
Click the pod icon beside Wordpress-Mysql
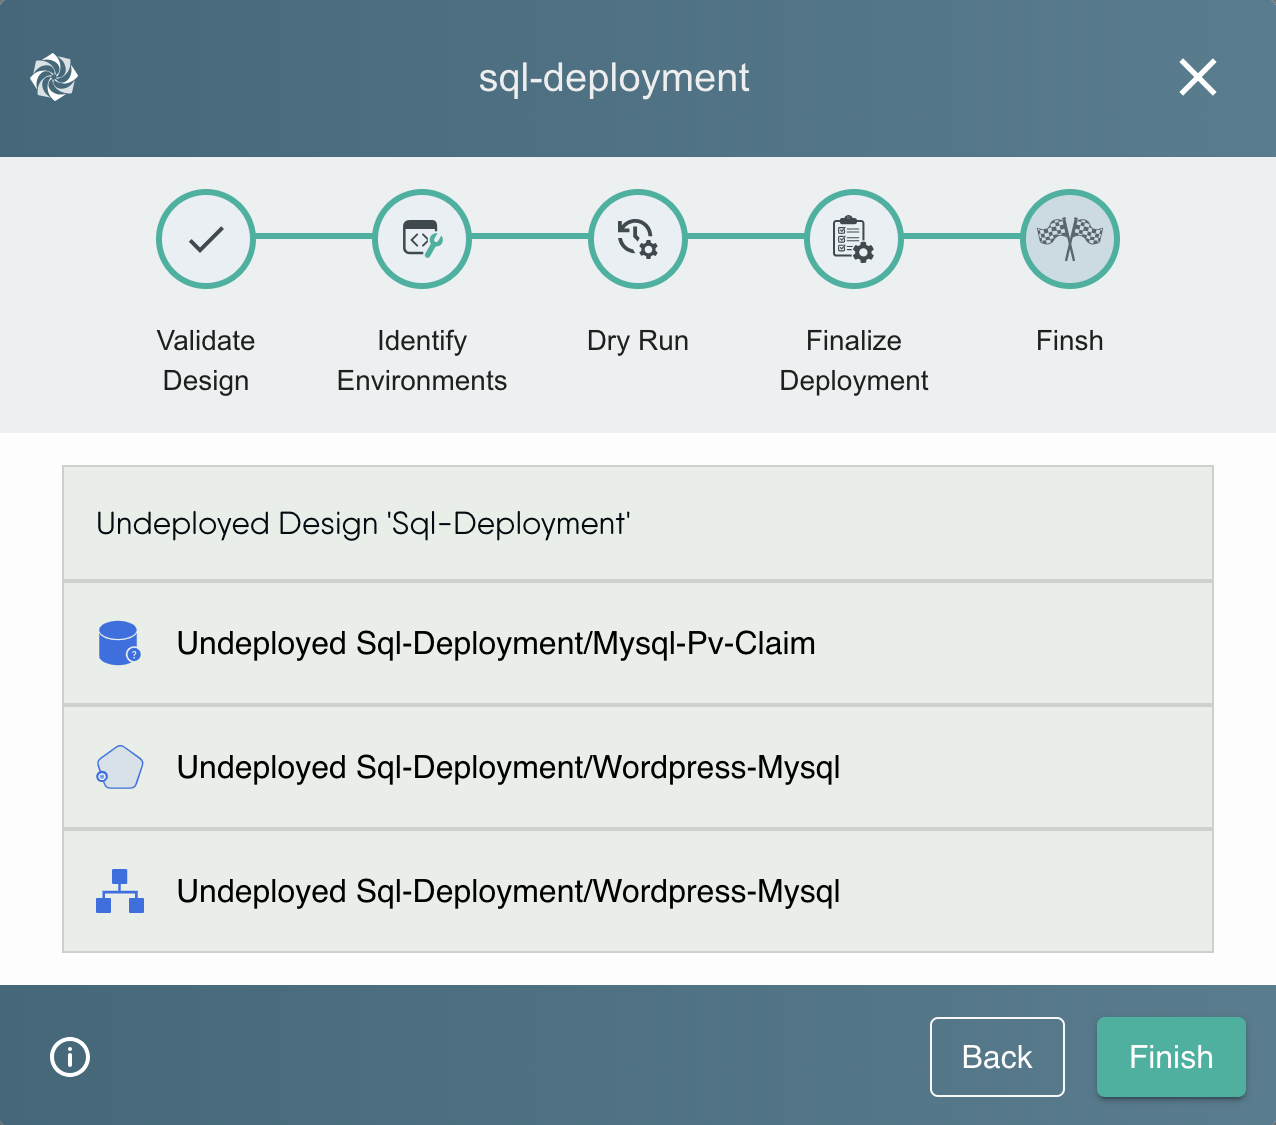pyautogui.click(x=119, y=767)
